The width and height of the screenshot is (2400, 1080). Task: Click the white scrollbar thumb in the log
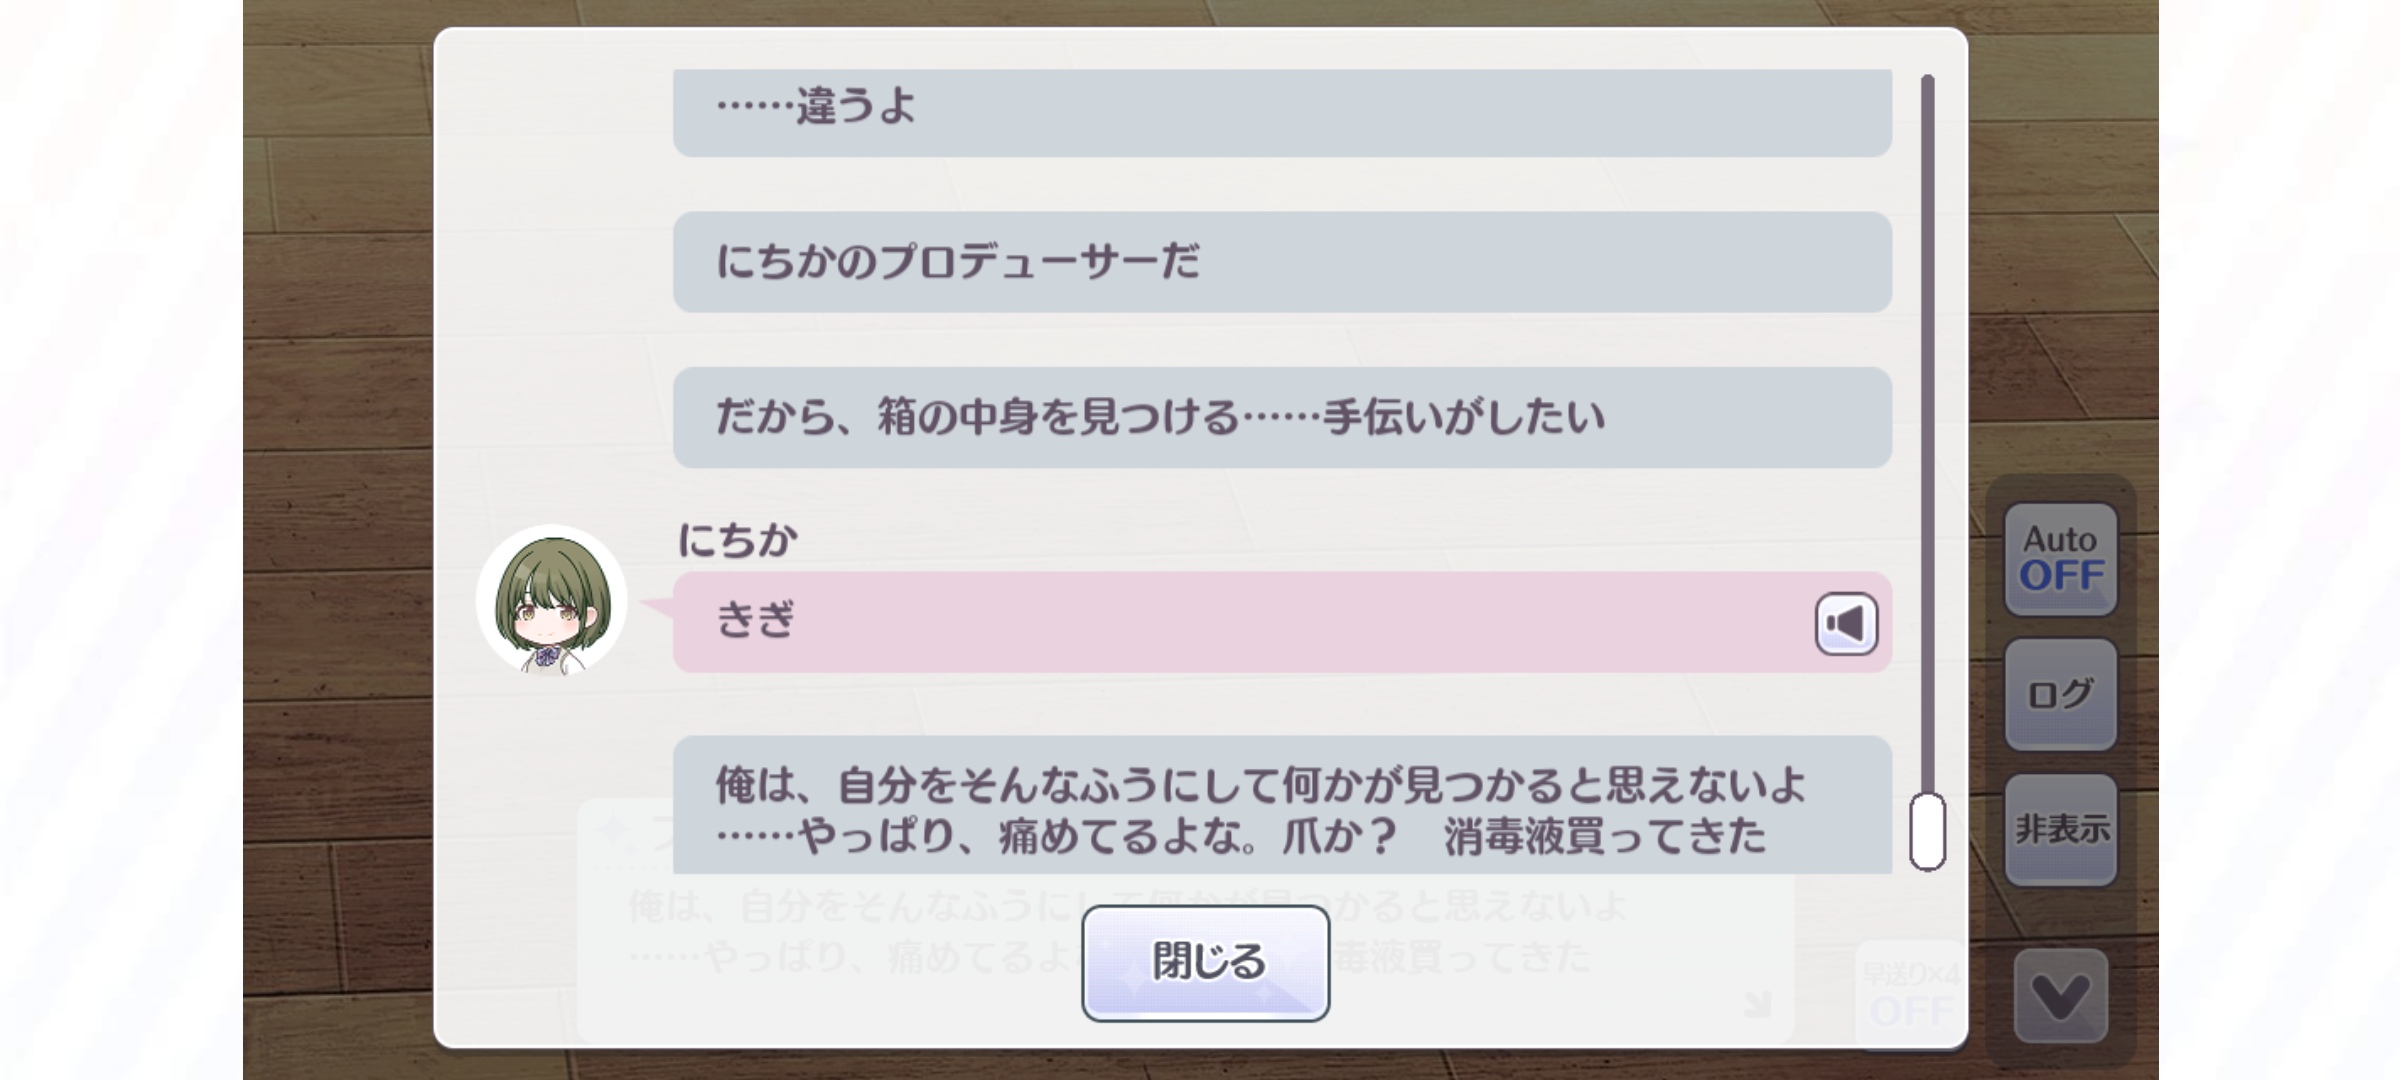click(1927, 832)
